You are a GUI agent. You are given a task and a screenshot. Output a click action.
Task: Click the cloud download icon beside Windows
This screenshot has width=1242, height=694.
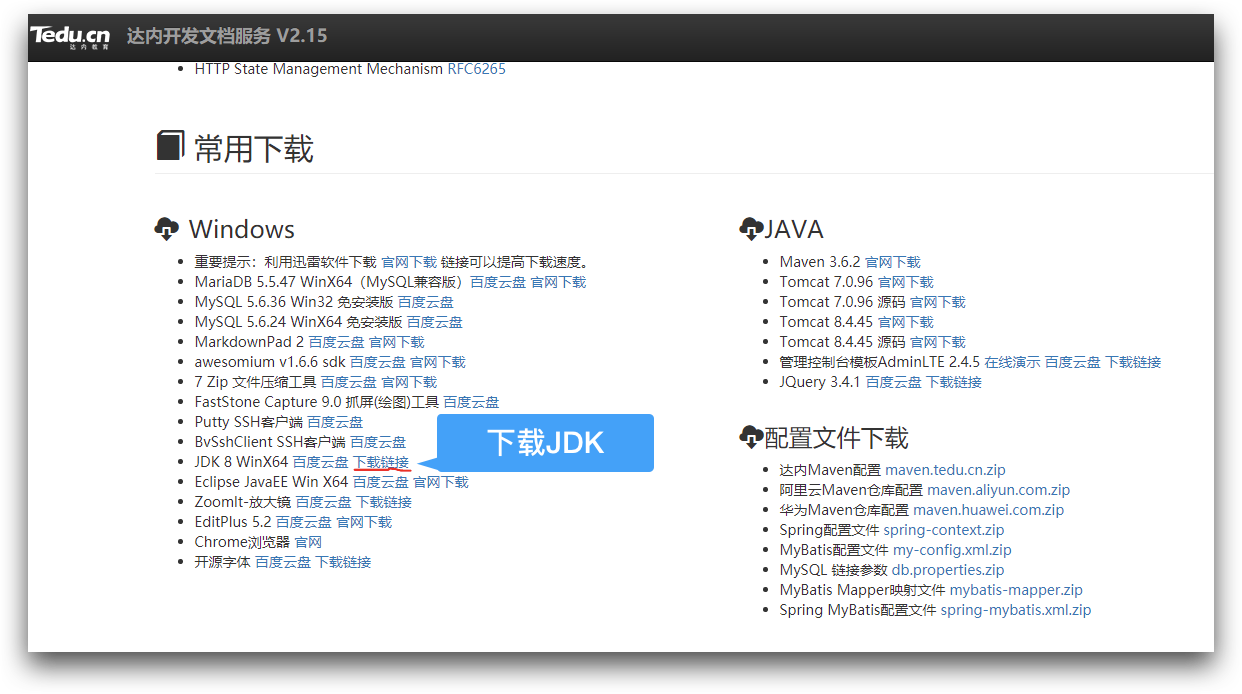167,229
